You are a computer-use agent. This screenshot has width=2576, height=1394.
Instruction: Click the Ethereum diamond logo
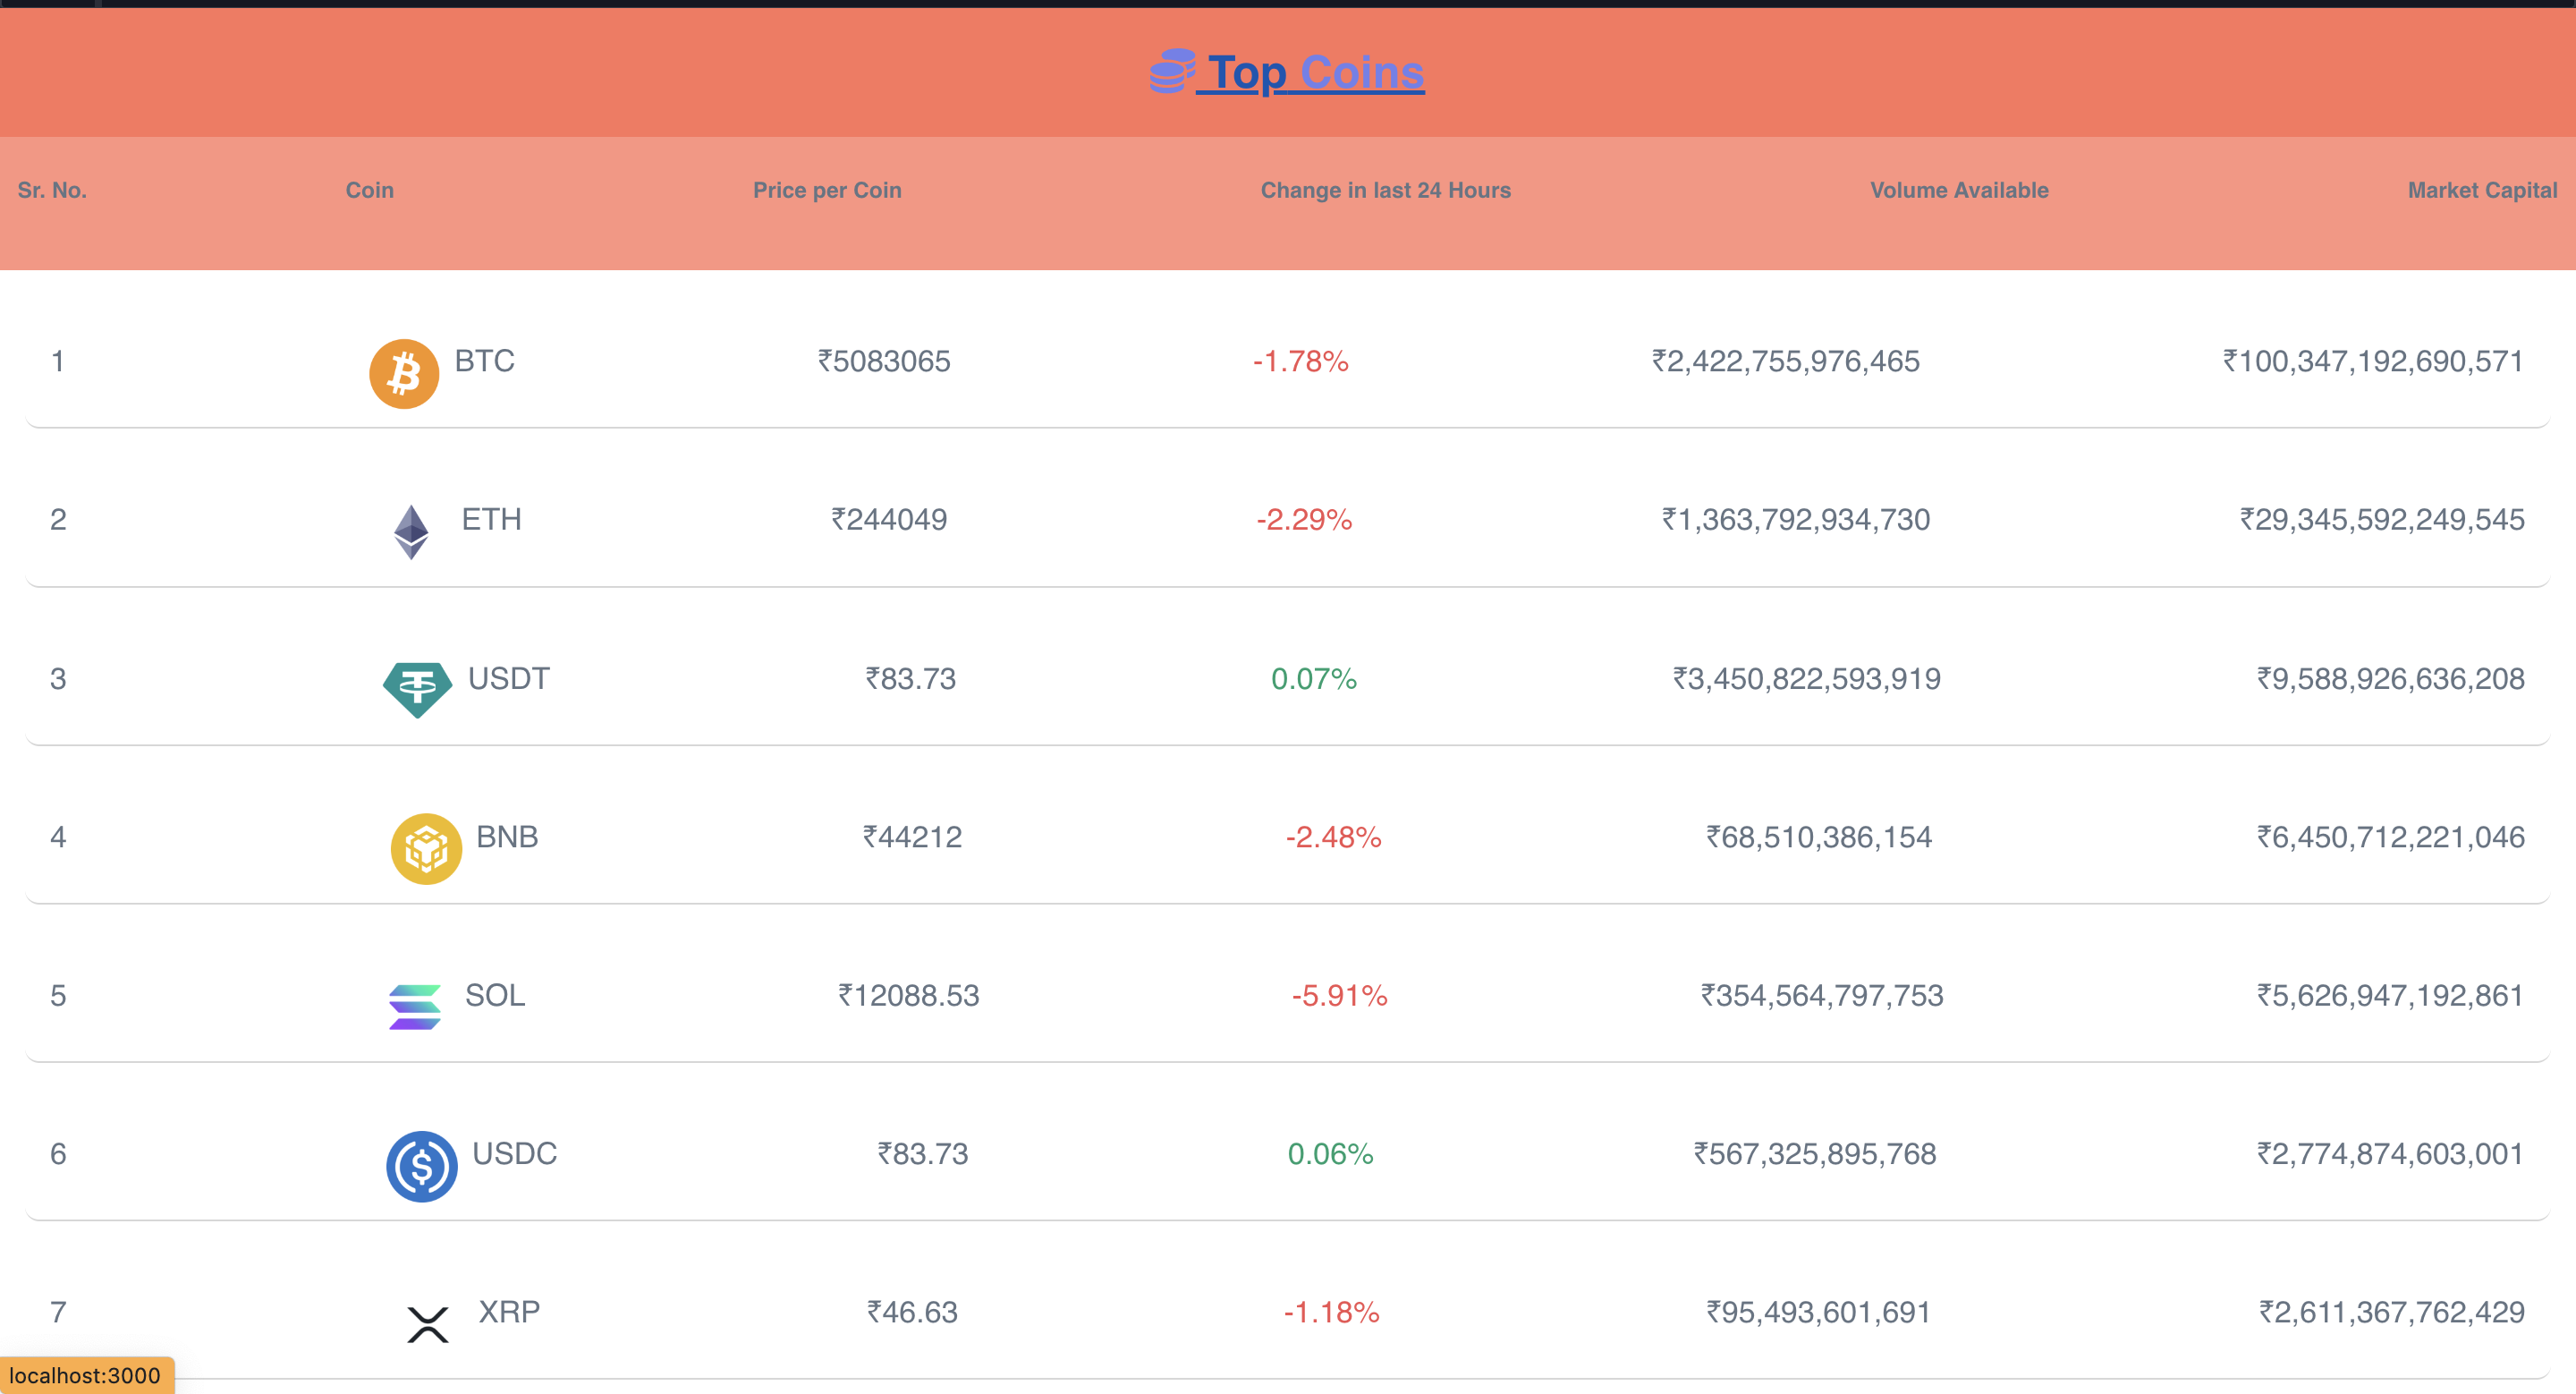(411, 532)
